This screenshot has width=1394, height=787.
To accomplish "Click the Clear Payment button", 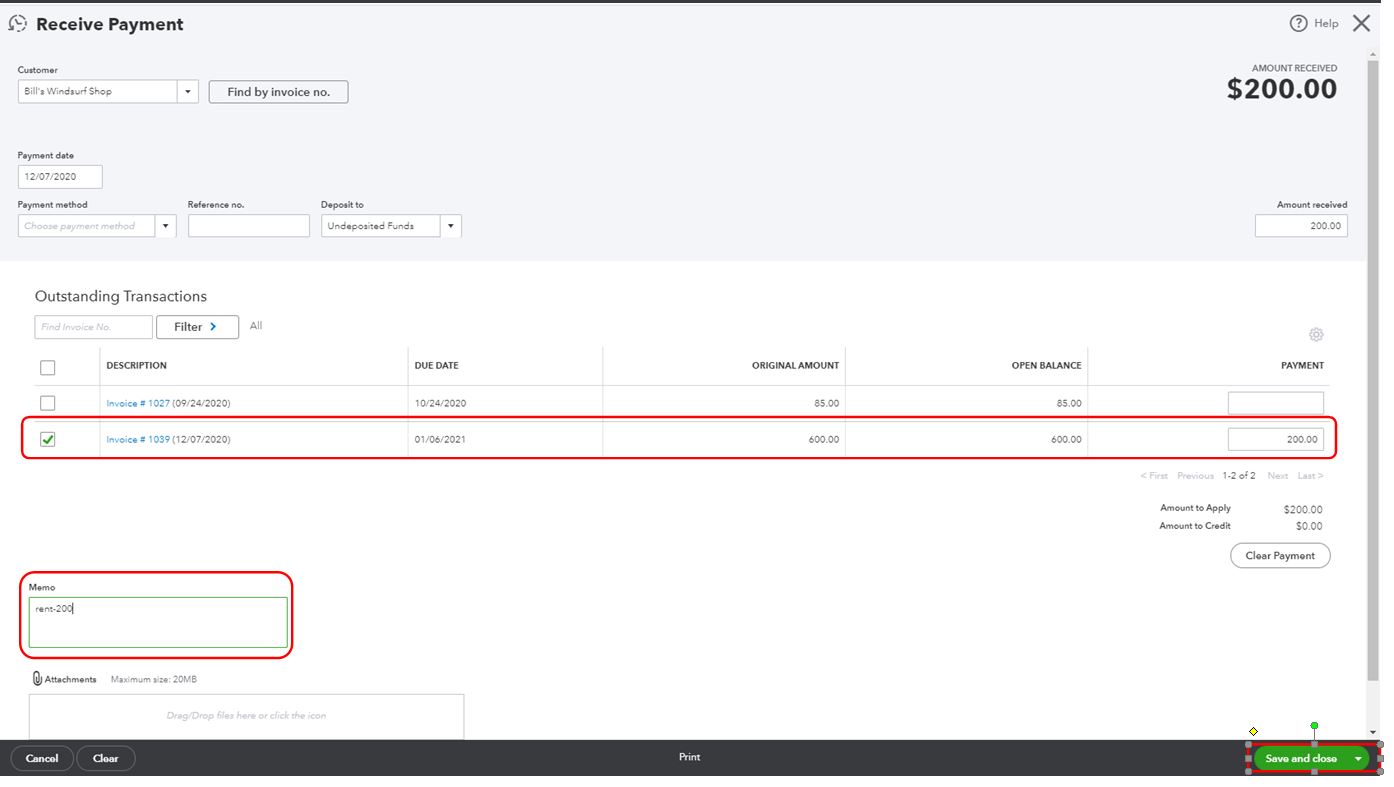I will coord(1280,555).
